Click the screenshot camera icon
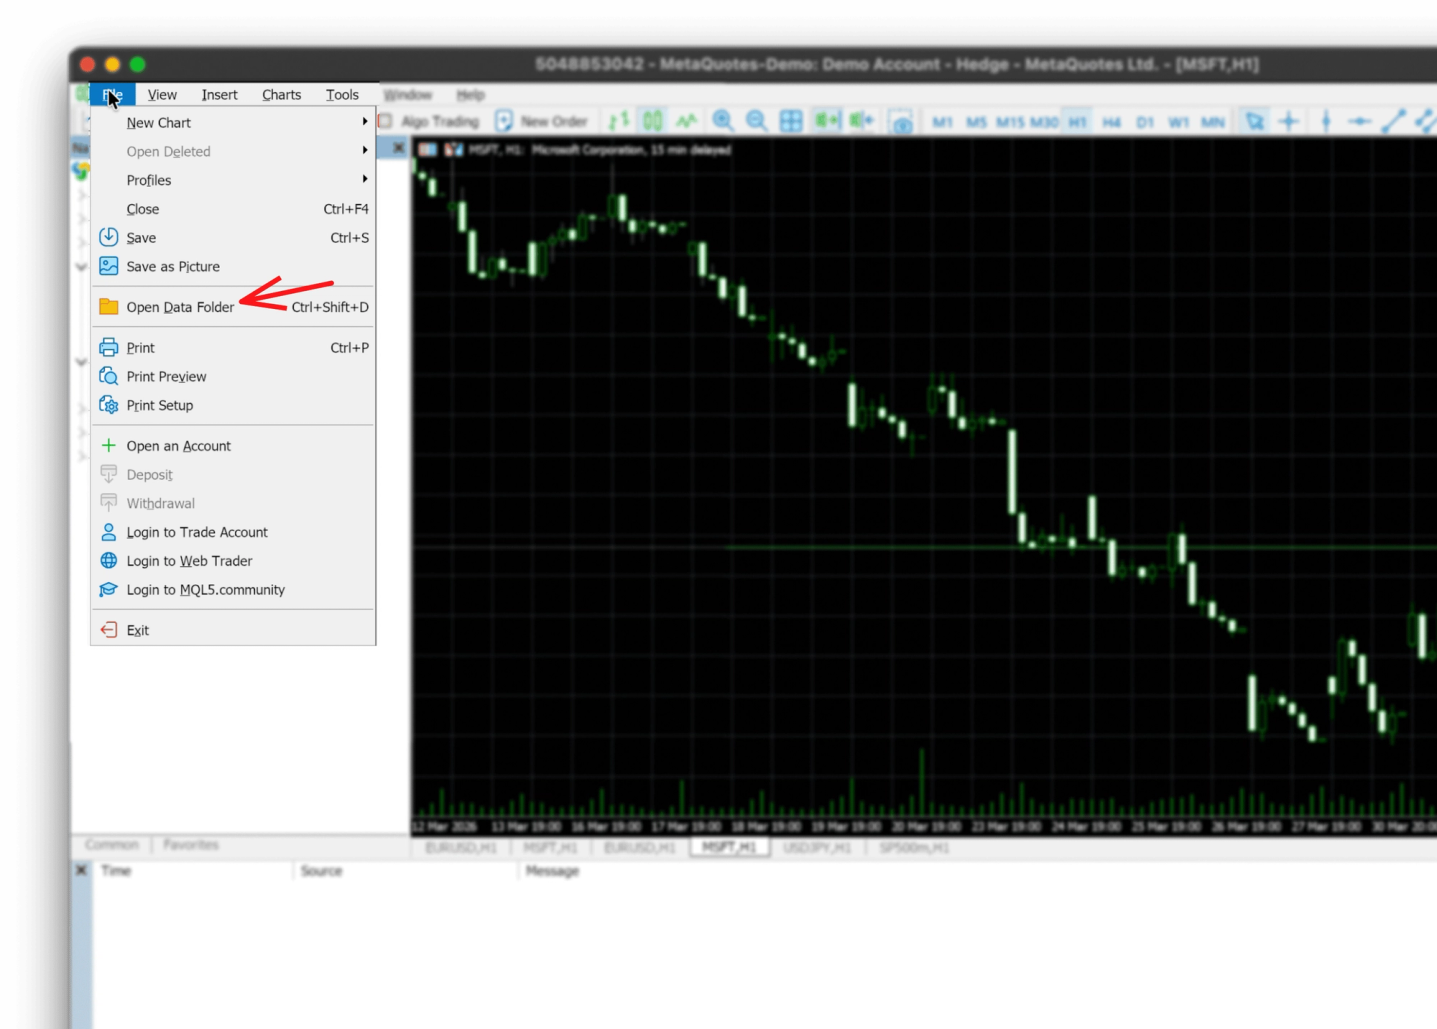Image resolution: width=1437 pixels, height=1029 pixels. click(x=901, y=122)
